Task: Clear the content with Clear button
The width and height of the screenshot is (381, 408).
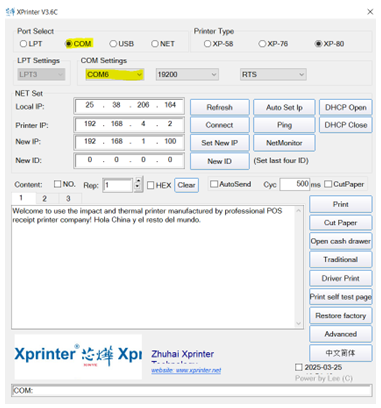Action: coord(186,185)
